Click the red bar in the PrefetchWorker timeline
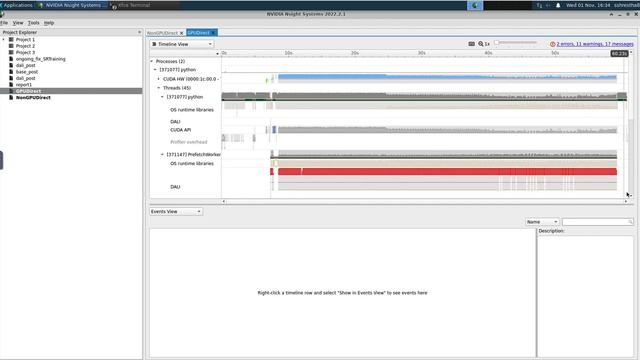 click(x=447, y=171)
